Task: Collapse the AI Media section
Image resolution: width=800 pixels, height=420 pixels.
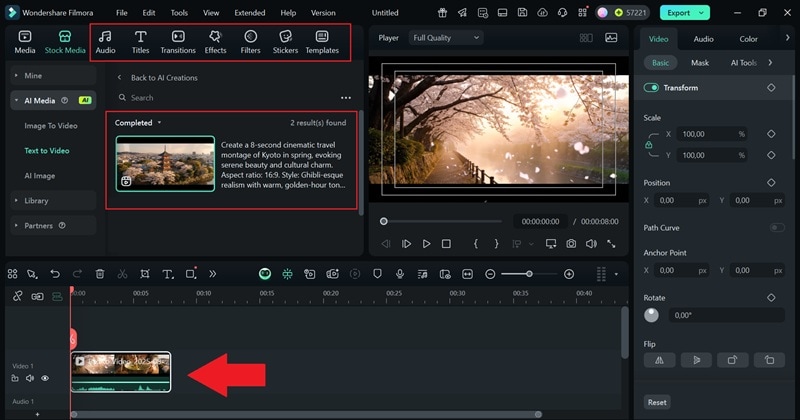Action: [x=53, y=101]
